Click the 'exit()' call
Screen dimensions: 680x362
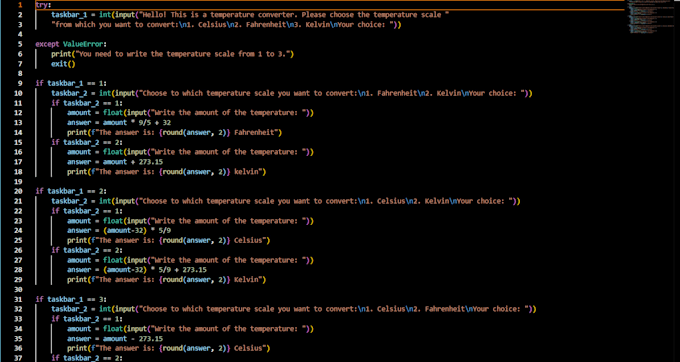point(63,64)
